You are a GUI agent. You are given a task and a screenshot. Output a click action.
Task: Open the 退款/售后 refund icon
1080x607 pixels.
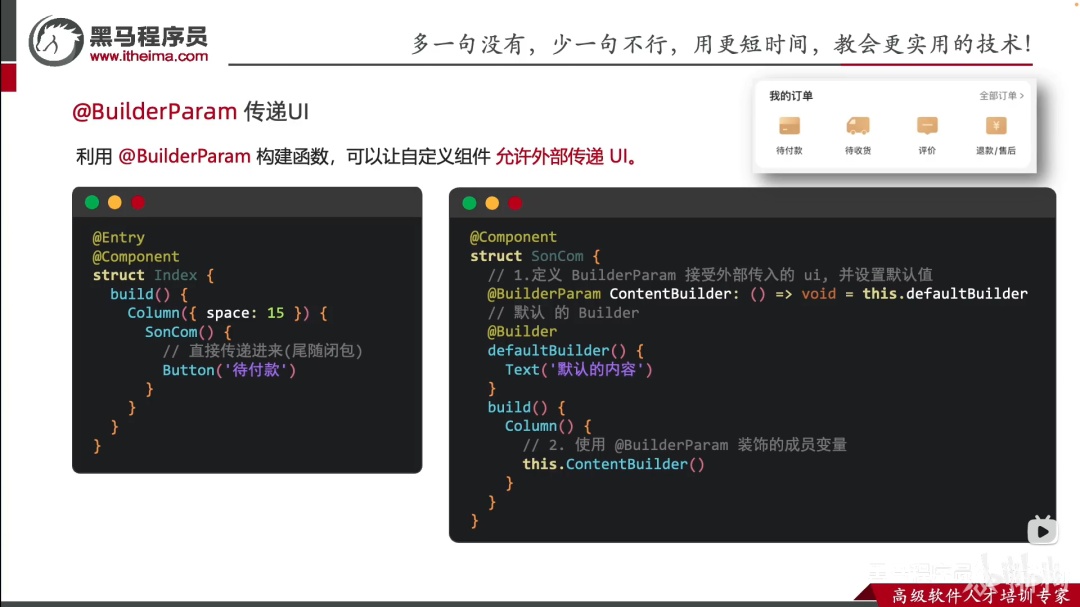pos(996,126)
